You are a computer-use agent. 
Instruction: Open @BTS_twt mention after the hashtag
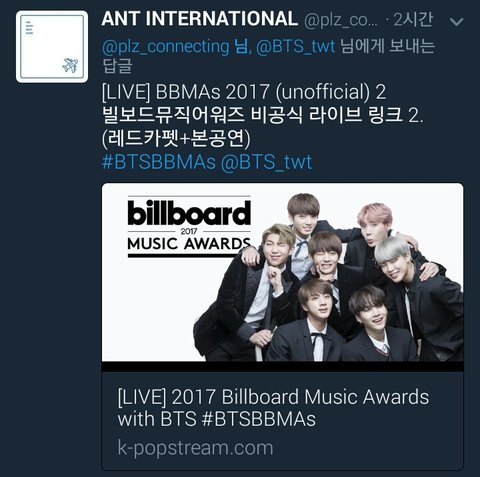[x=266, y=162]
